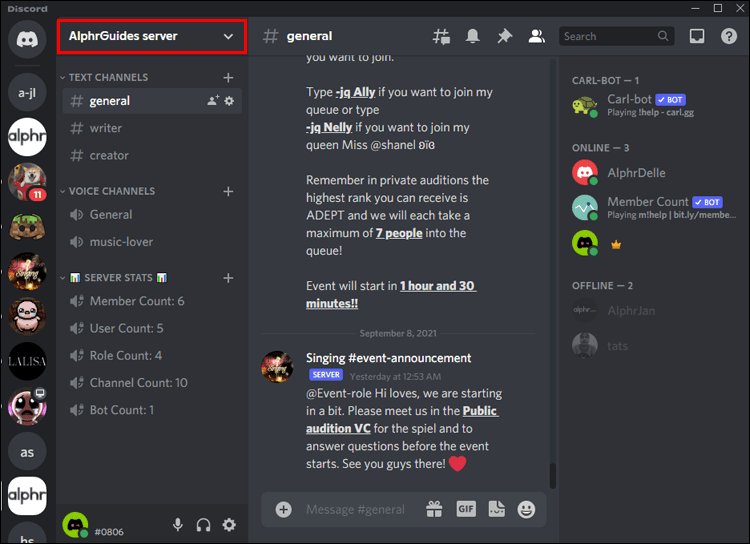Screen dimensions: 750x544
Task: Open offline member AlphrJan profile
Action: tap(655, 311)
